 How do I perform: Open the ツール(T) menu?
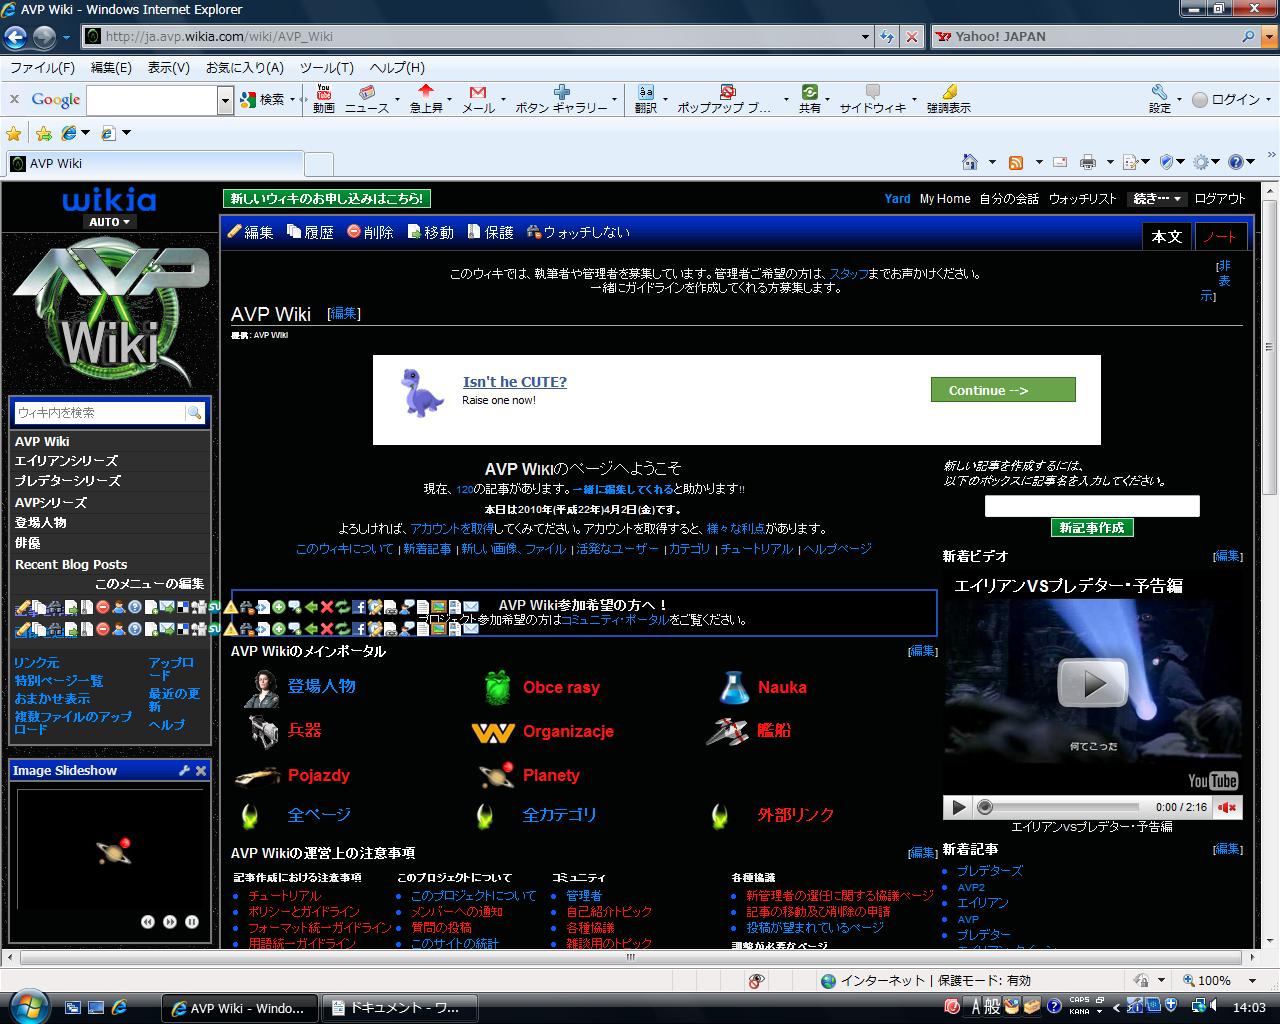(326, 68)
